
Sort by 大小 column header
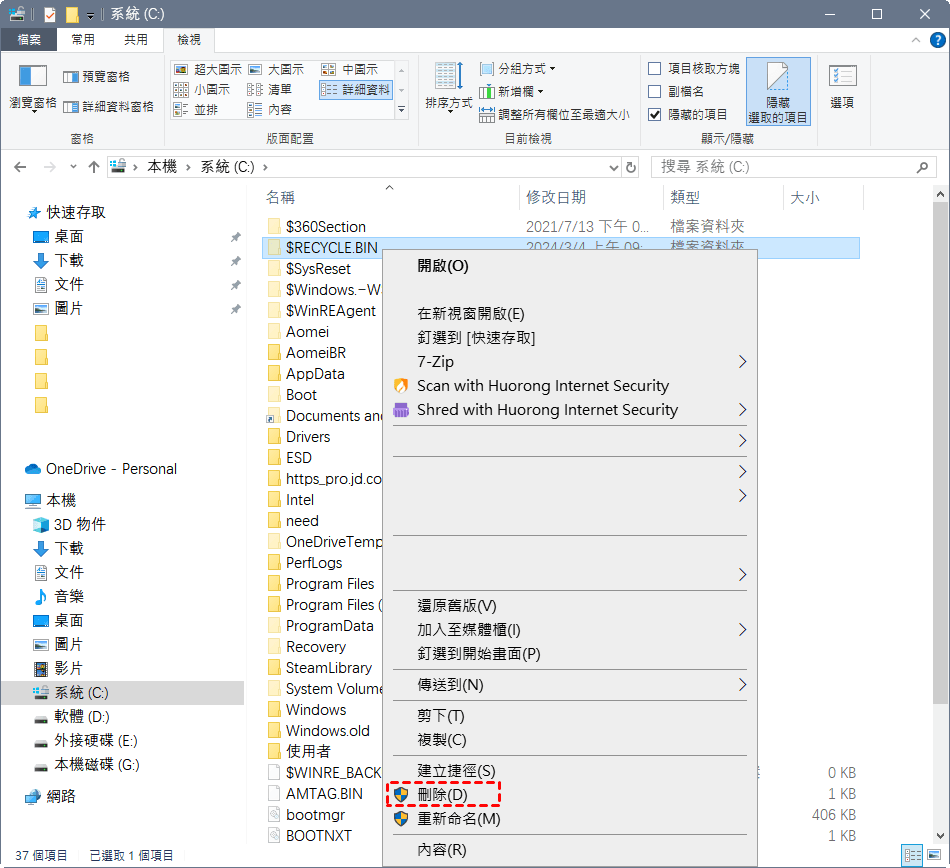click(823, 197)
